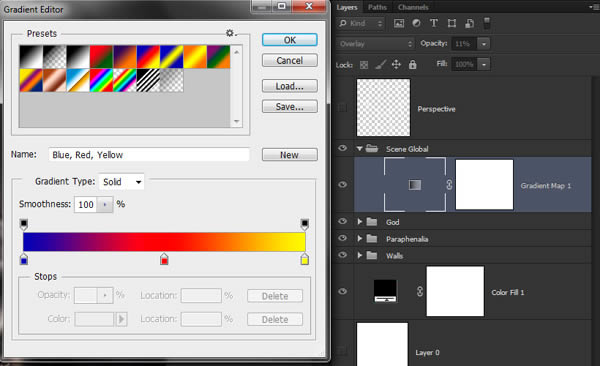The image size is (600, 366).
Task: Open the Overlay blend mode dropdown
Action: coord(375,44)
